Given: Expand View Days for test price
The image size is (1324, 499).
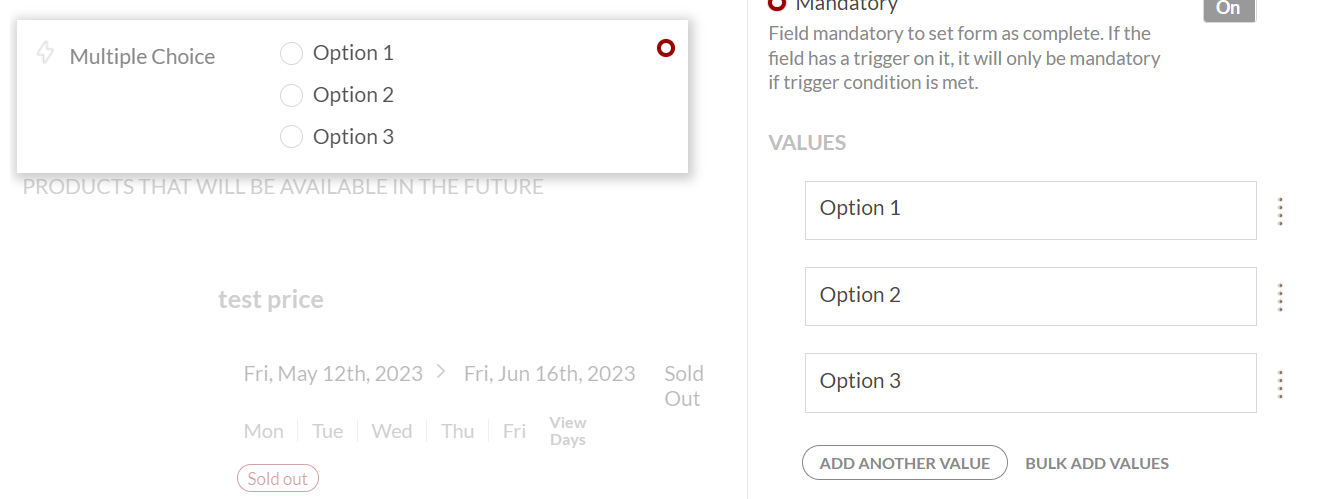Looking at the screenshot, I should (568, 431).
